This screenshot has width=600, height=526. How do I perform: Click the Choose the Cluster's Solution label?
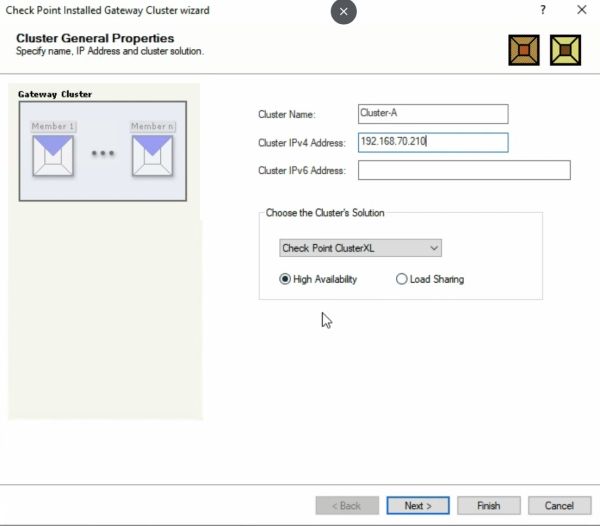click(x=325, y=213)
